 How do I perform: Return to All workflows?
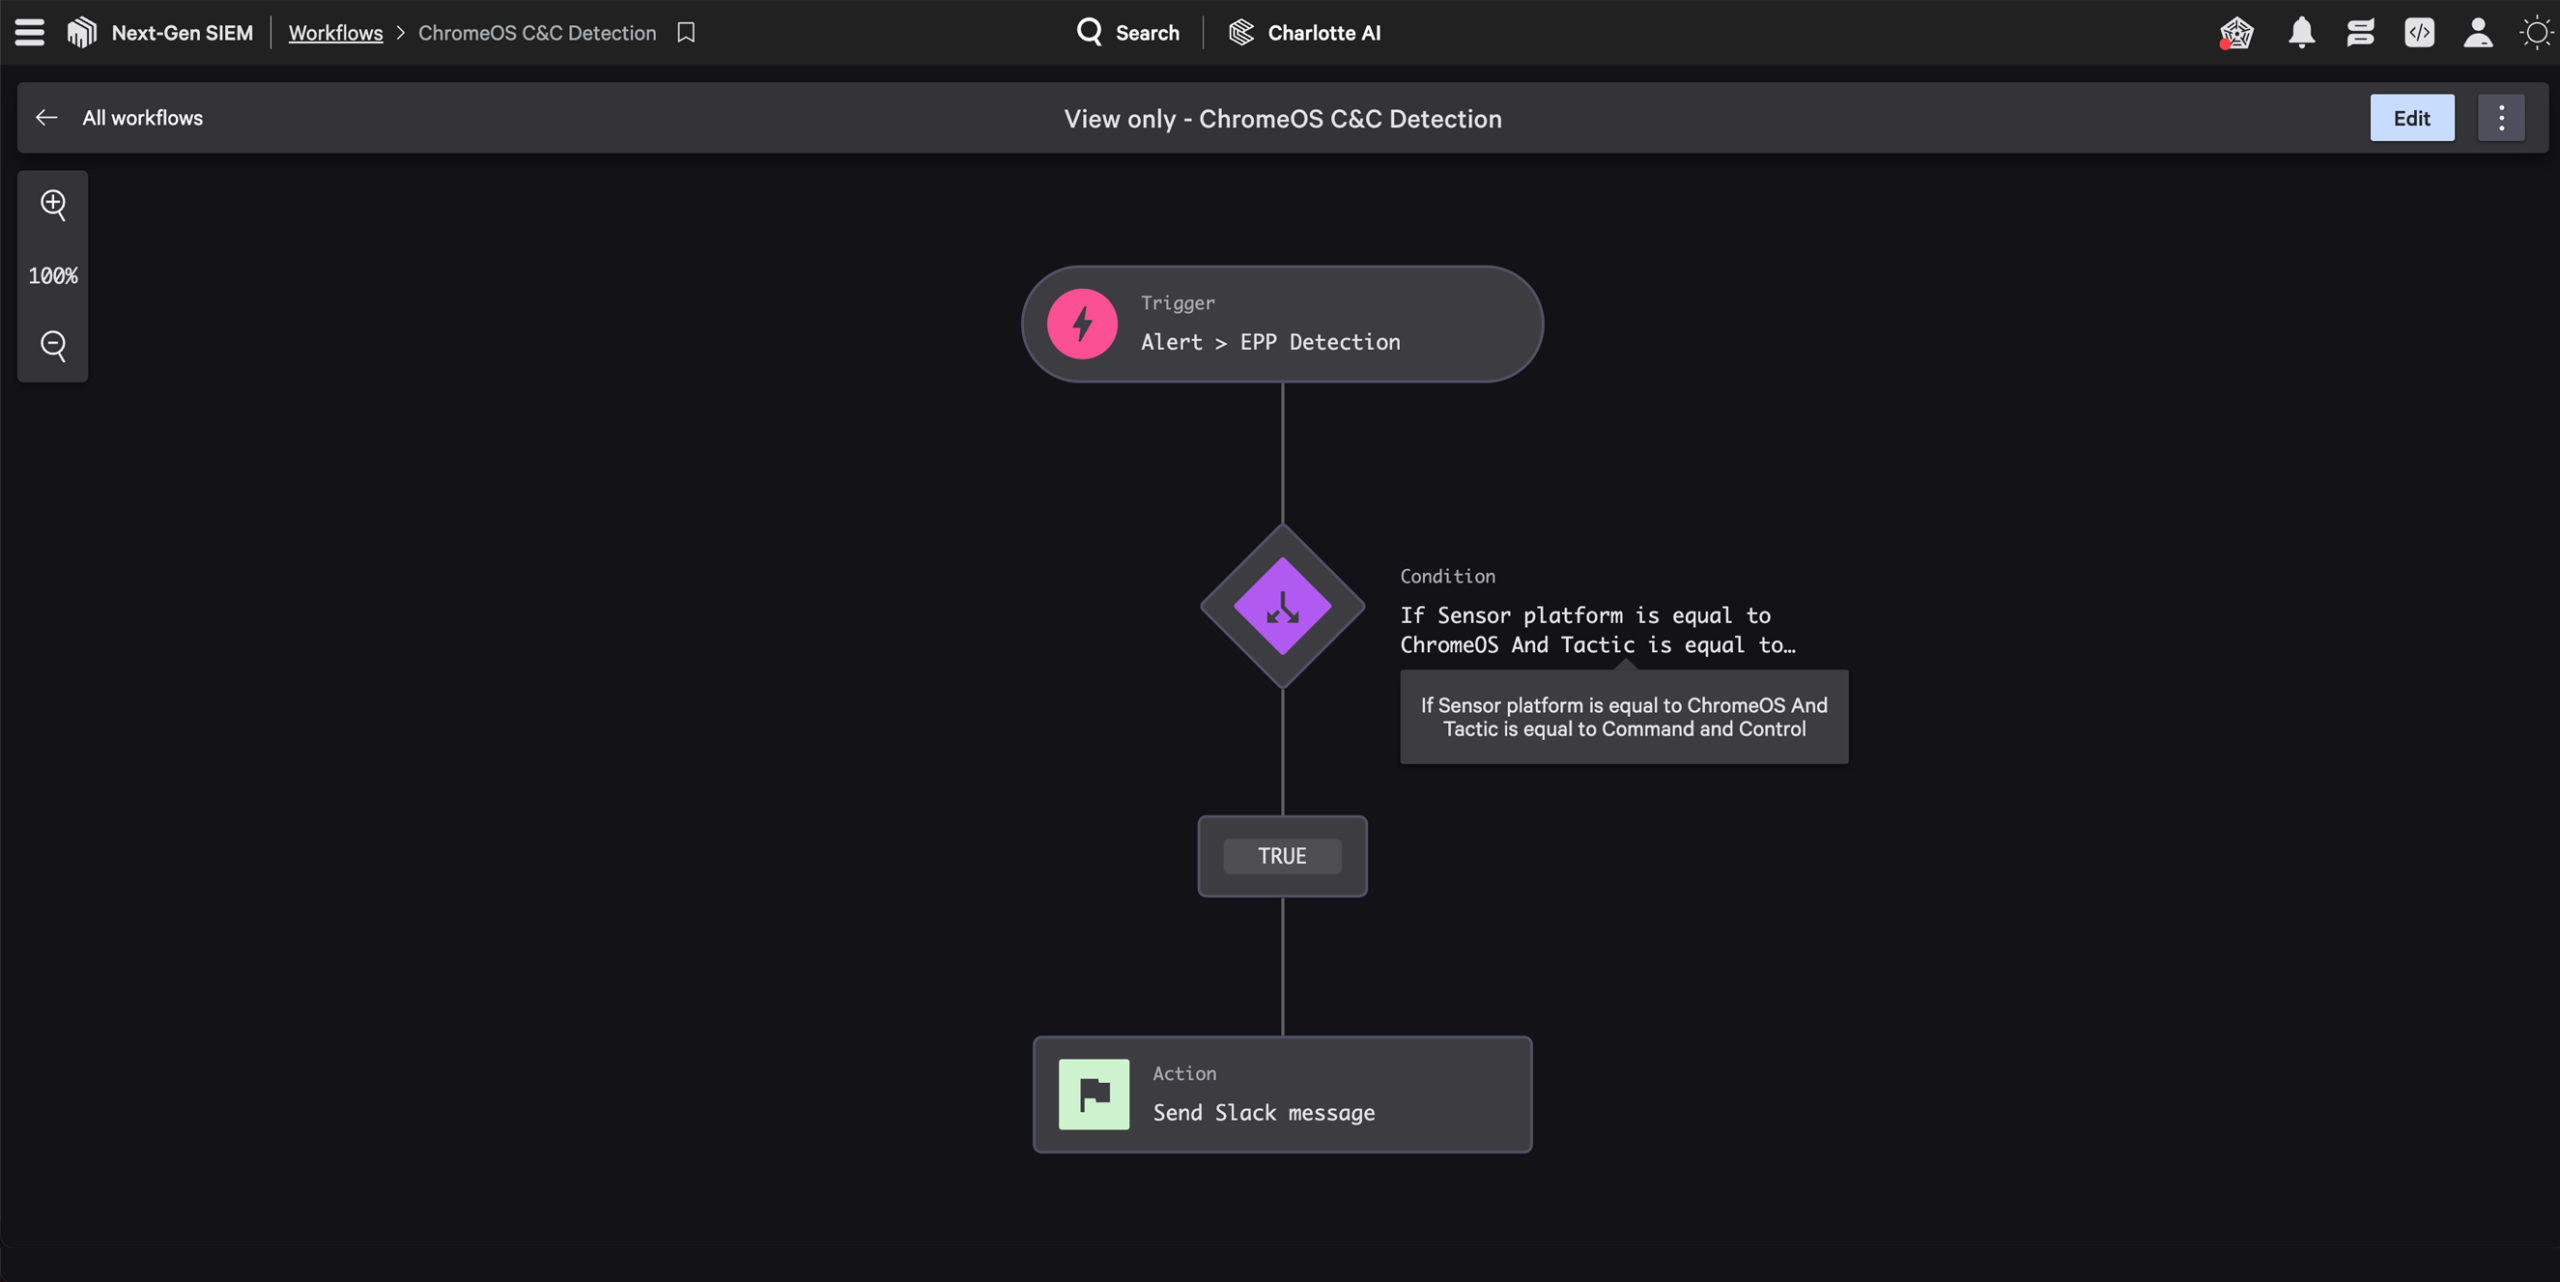click(x=142, y=118)
